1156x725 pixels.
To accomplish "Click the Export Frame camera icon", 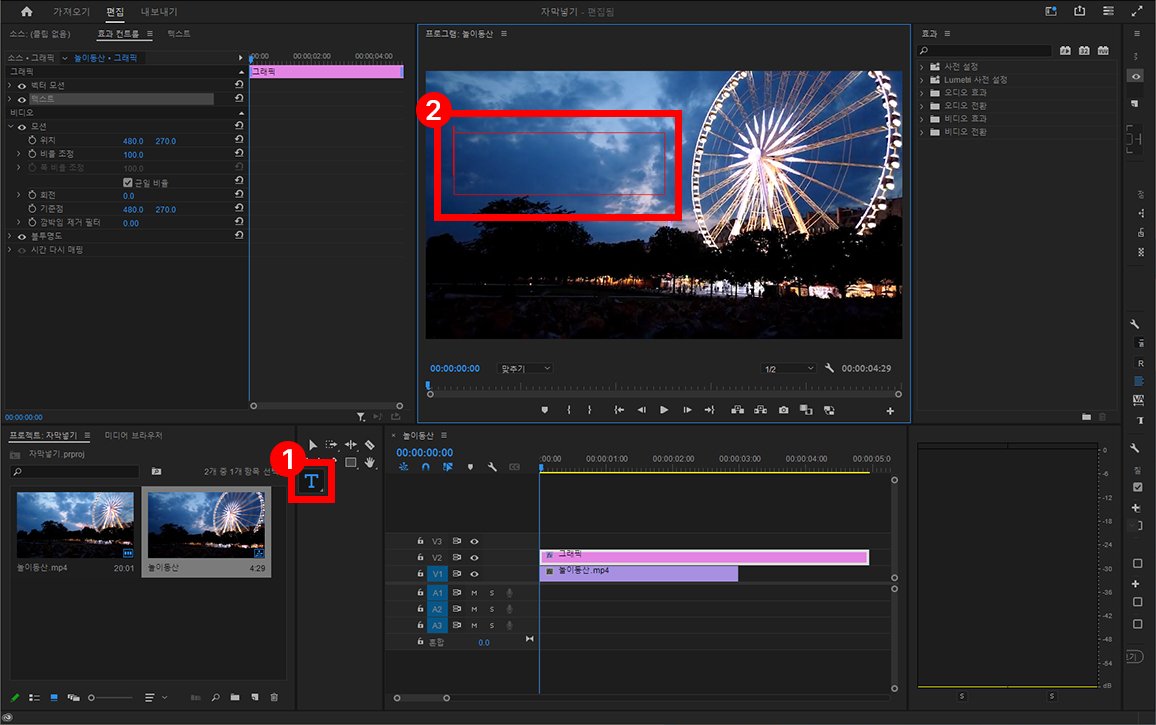I will [783, 409].
